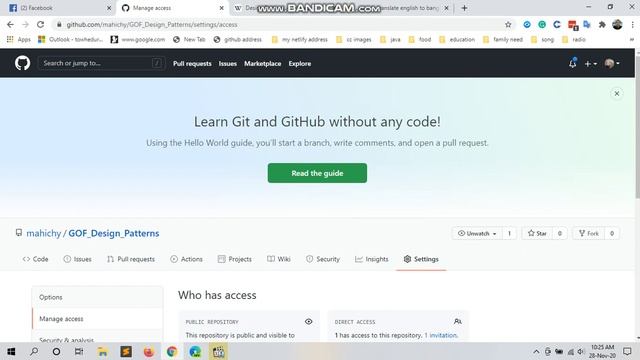Open the song bookmarks folder

point(542,40)
